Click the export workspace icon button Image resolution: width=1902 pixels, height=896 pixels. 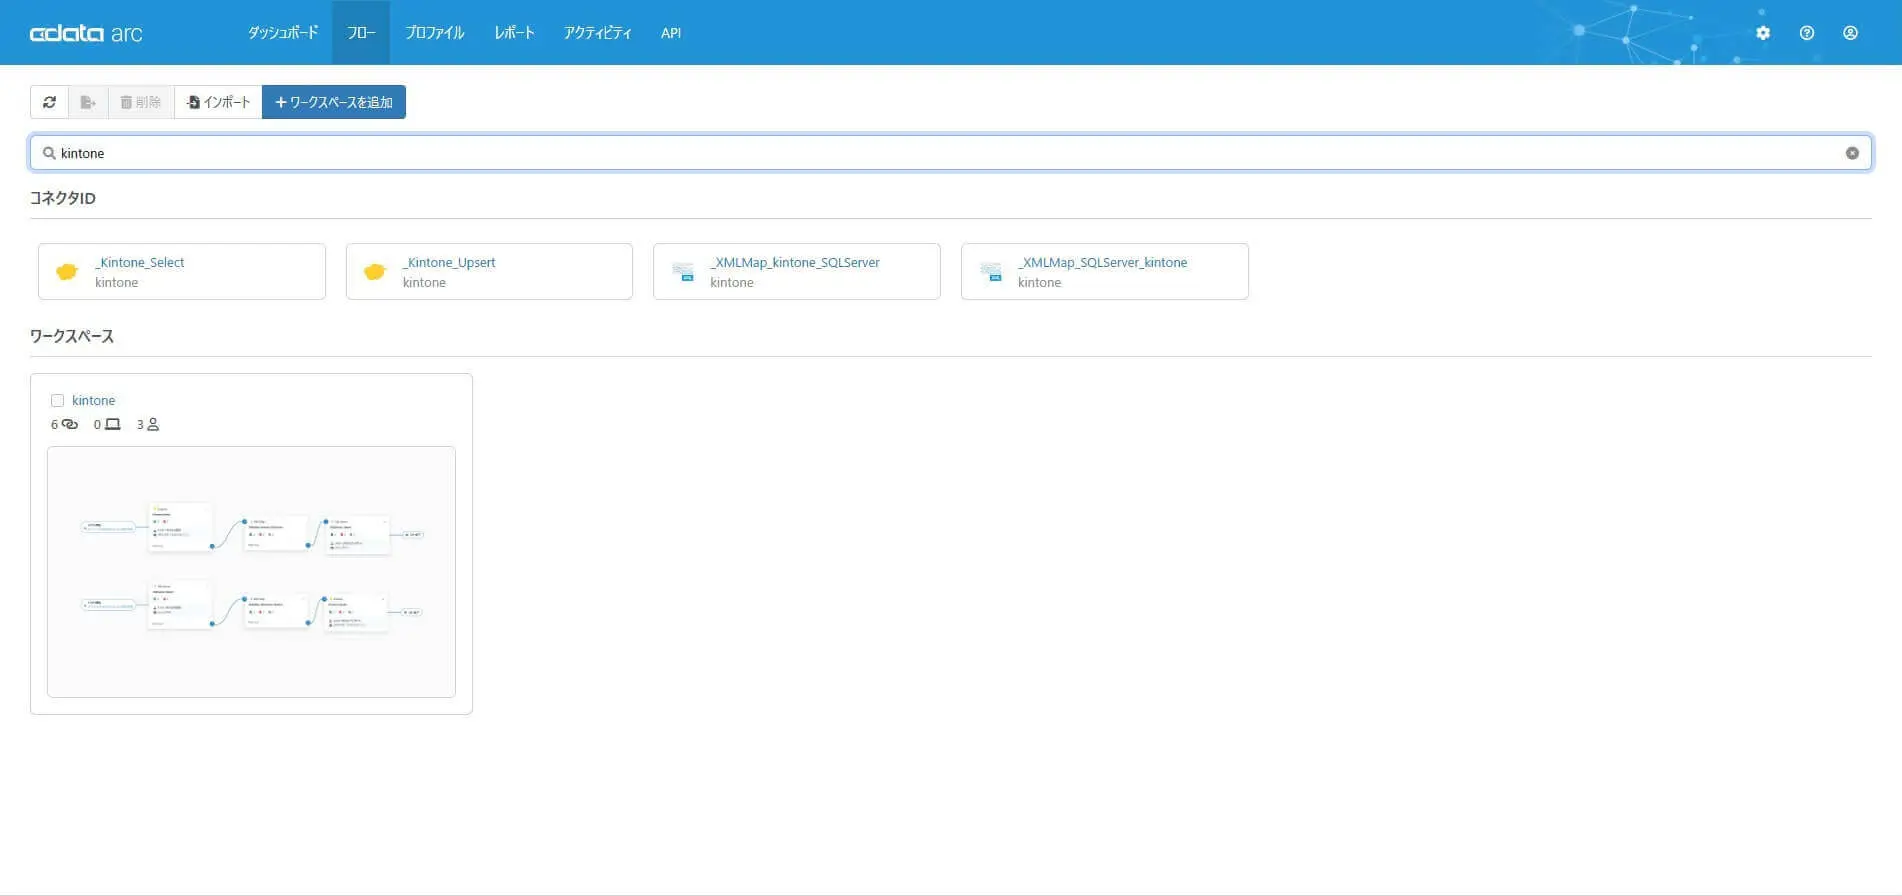point(88,102)
